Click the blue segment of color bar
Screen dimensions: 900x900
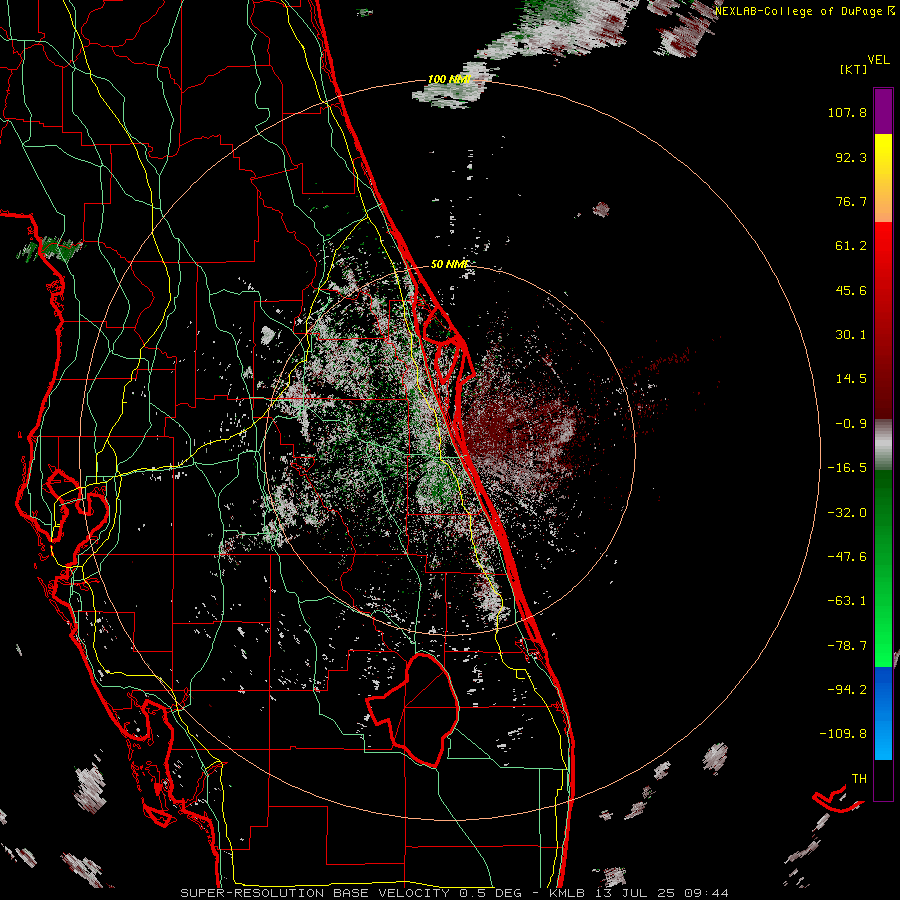[883, 713]
